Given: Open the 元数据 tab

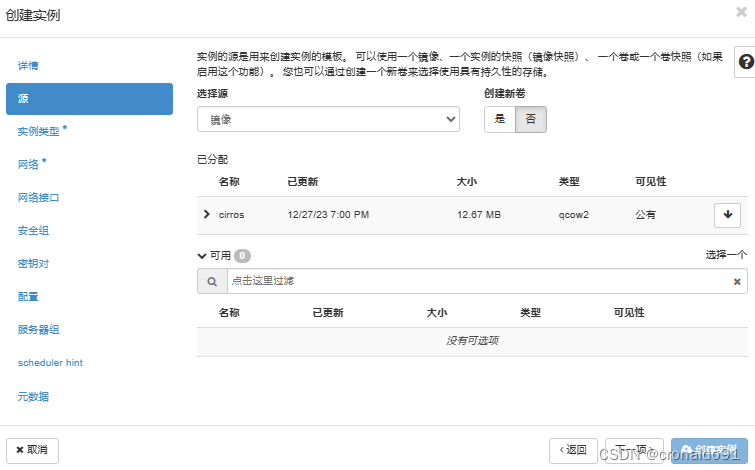Looking at the screenshot, I should tap(33, 396).
